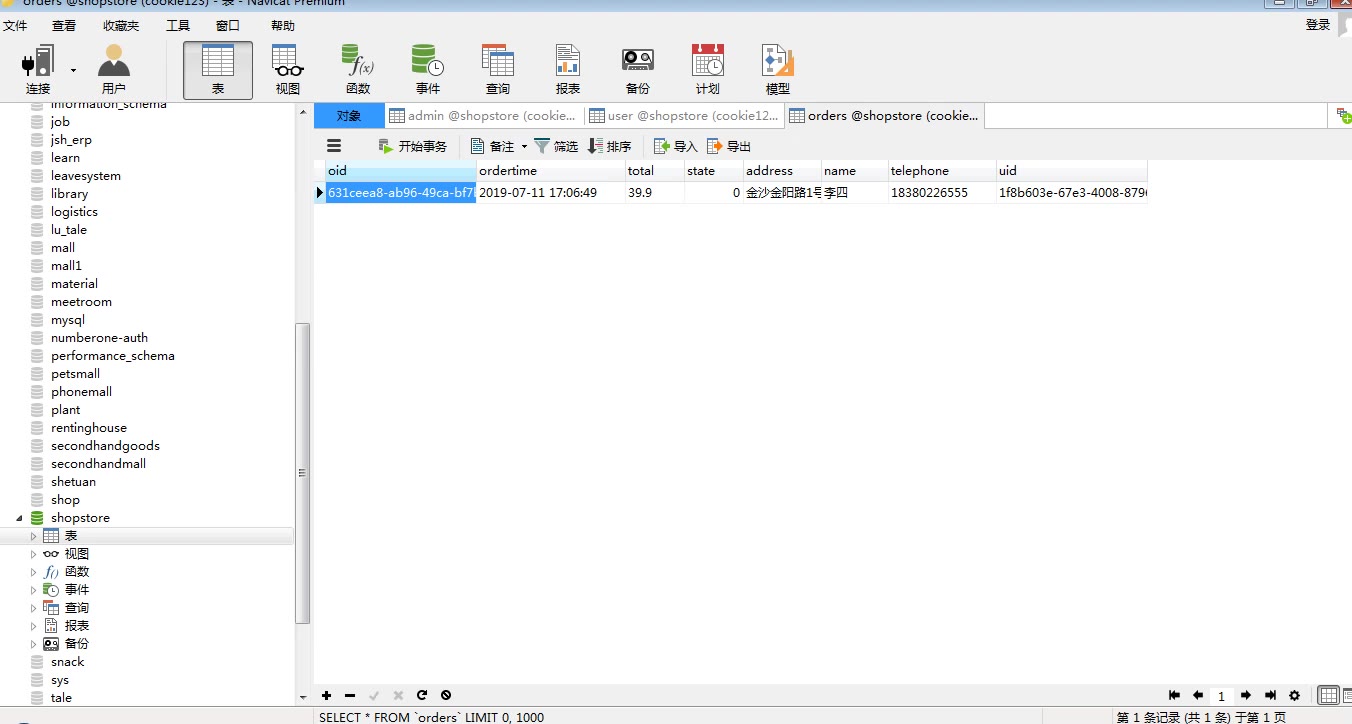Stop loading with the stop icon
Viewport: 1352px width, 724px height.
(x=446, y=695)
